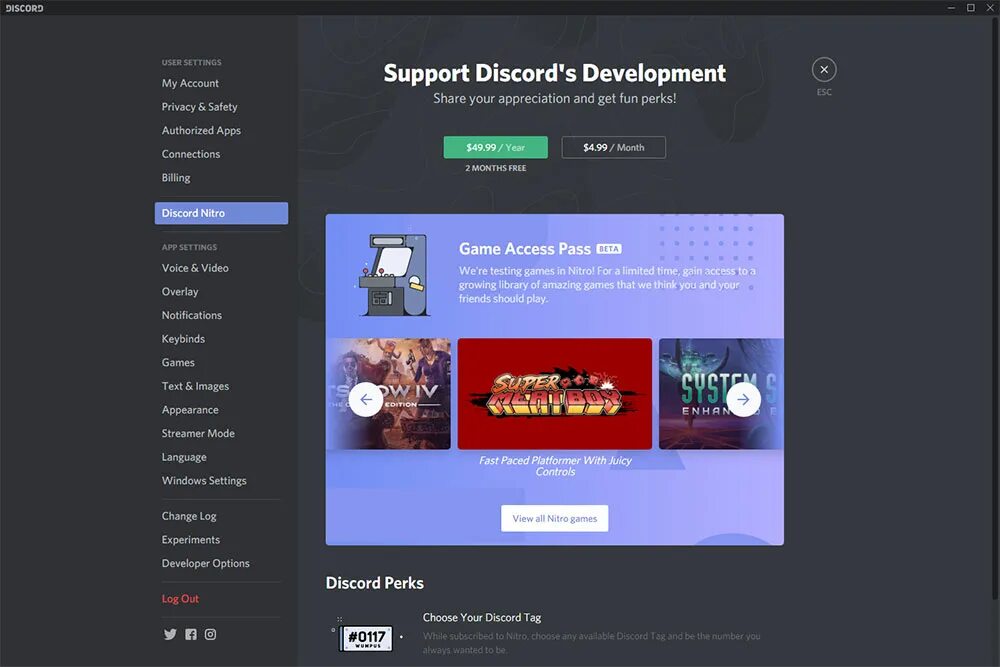Maximize the Discord window
1000x667 pixels.
[x=971, y=8]
